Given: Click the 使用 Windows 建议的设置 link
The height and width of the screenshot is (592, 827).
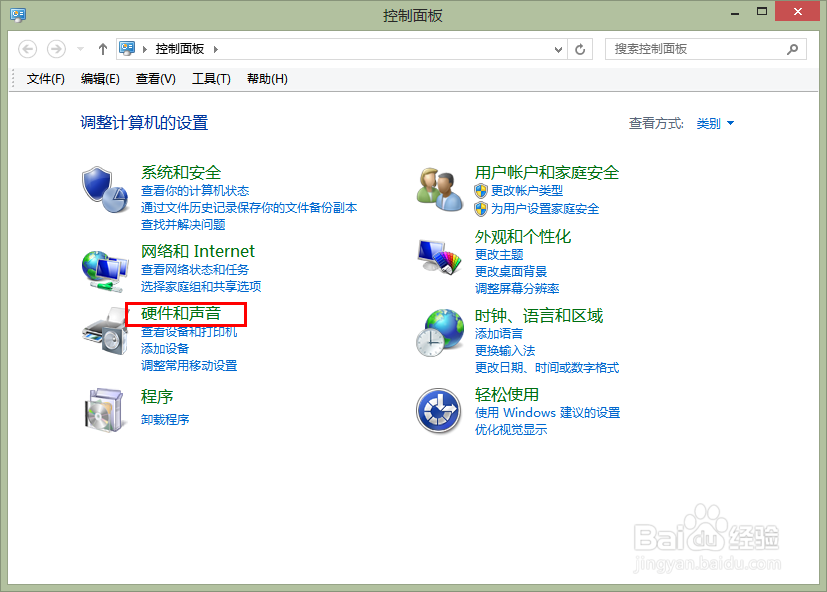Looking at the screenshot, I should pos(547,413).
